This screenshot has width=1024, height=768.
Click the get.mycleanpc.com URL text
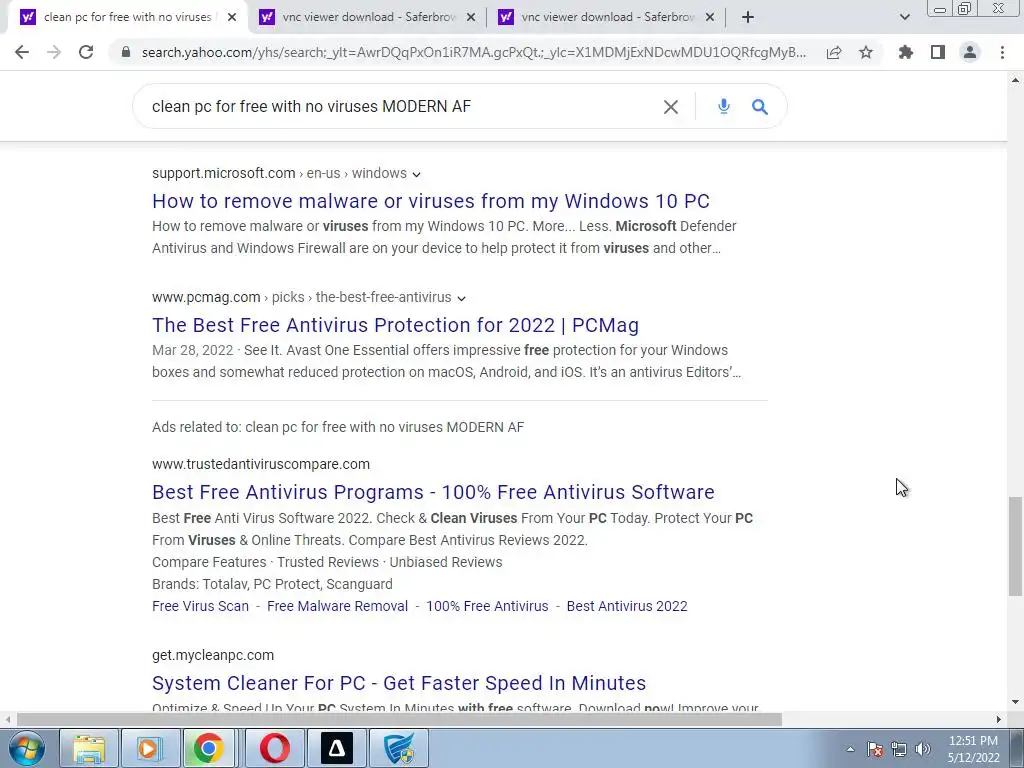tap(213, 655)
